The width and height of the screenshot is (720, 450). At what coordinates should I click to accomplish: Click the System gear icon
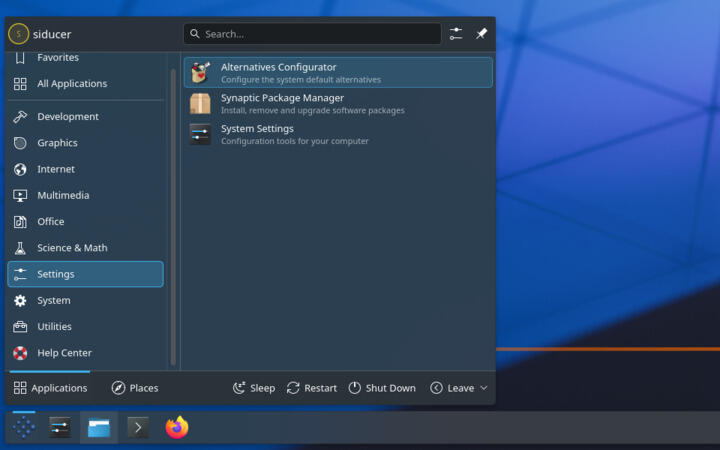pos(20,301)
